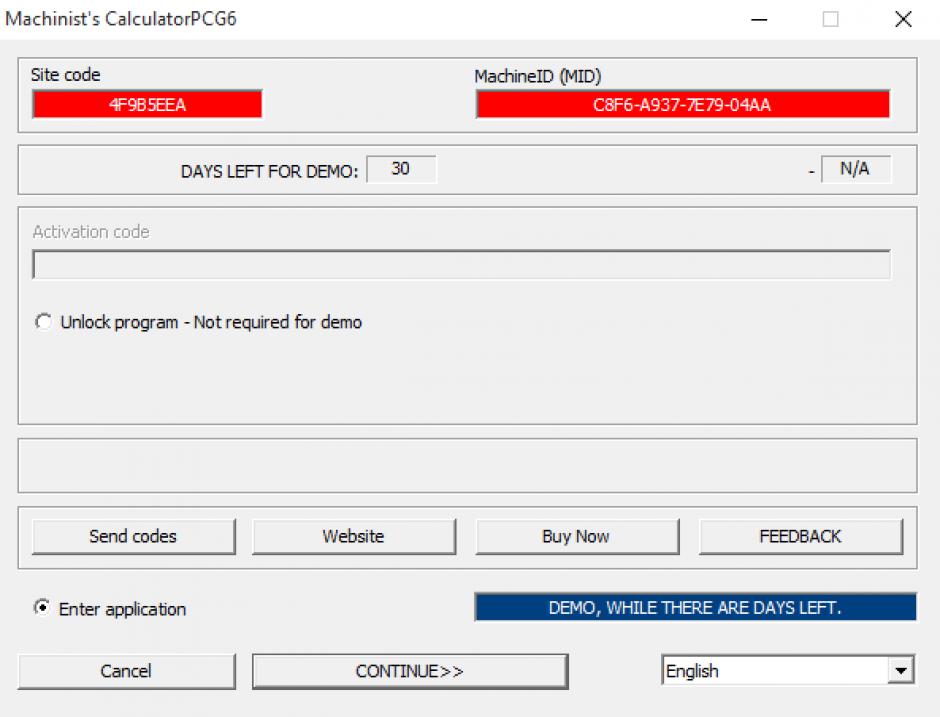Click the Activation code input field
This screenshot has height=717, width=940.
click(461, 264)
